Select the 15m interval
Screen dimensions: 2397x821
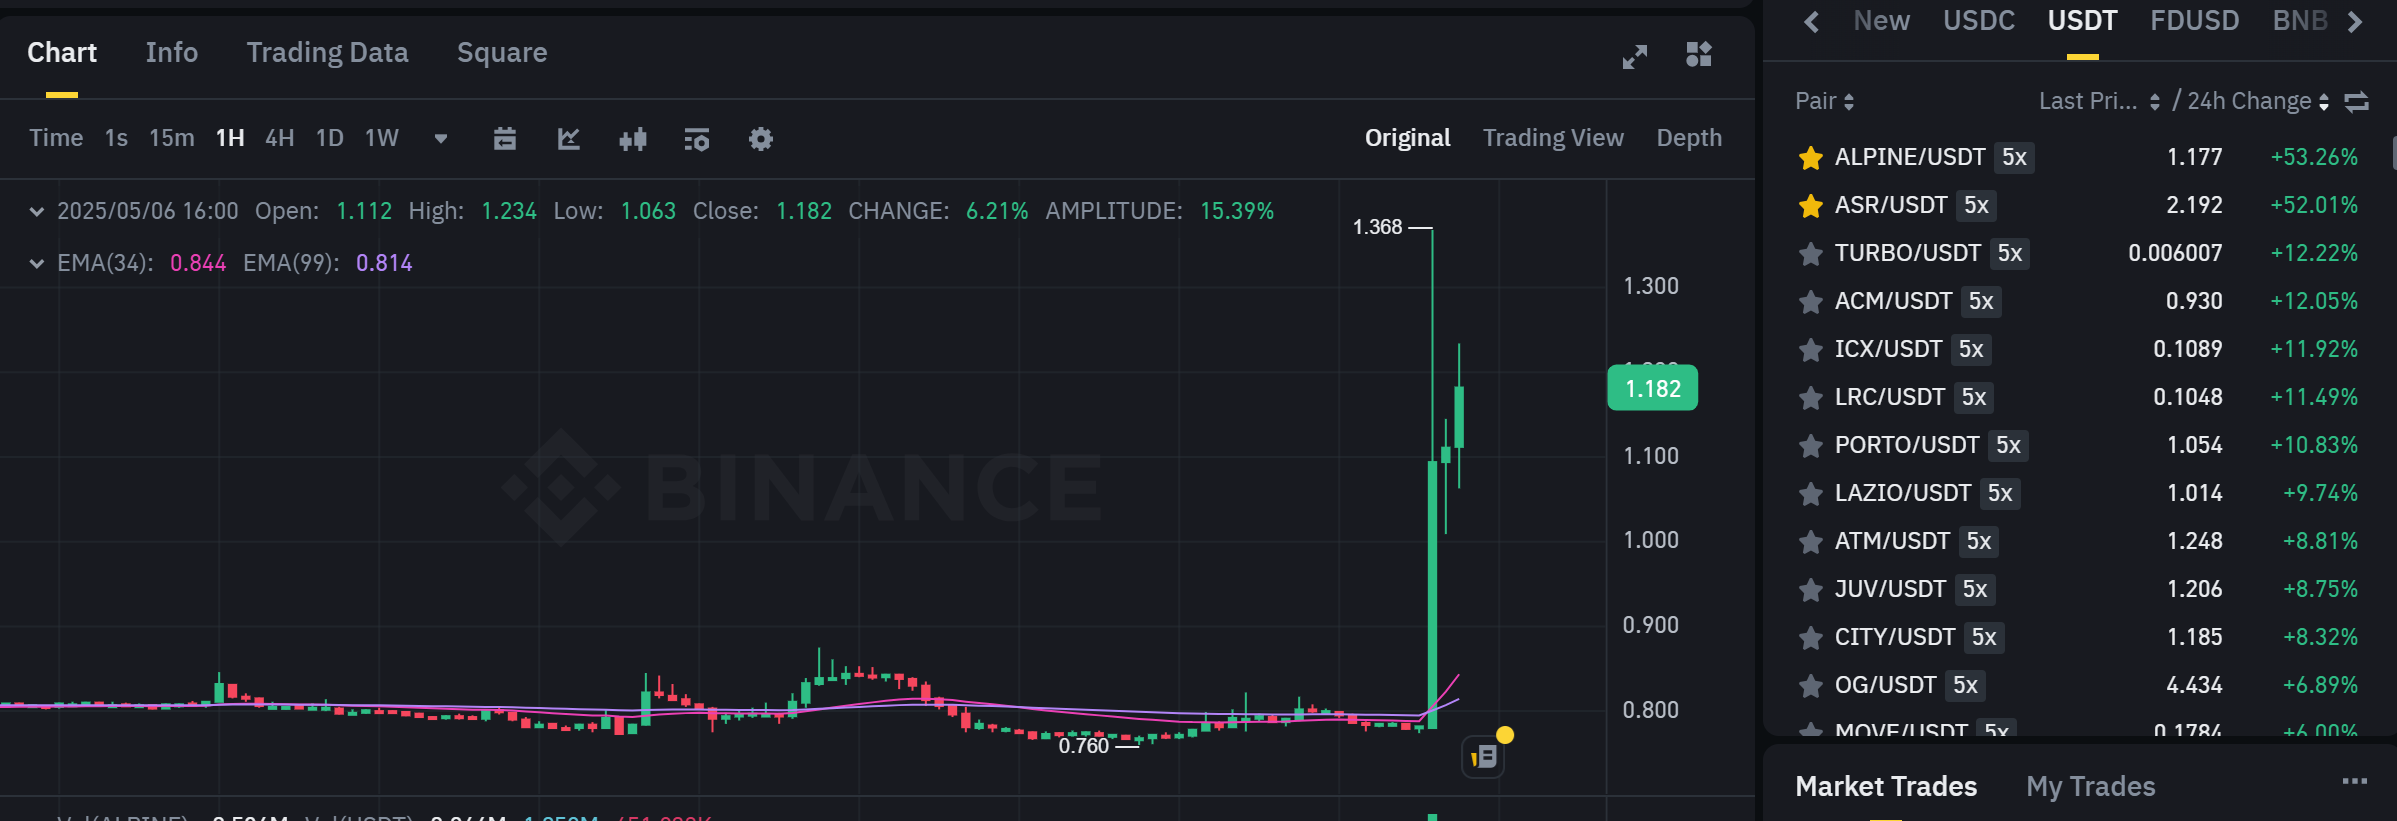pyautogui.click(x=172, y=138)
